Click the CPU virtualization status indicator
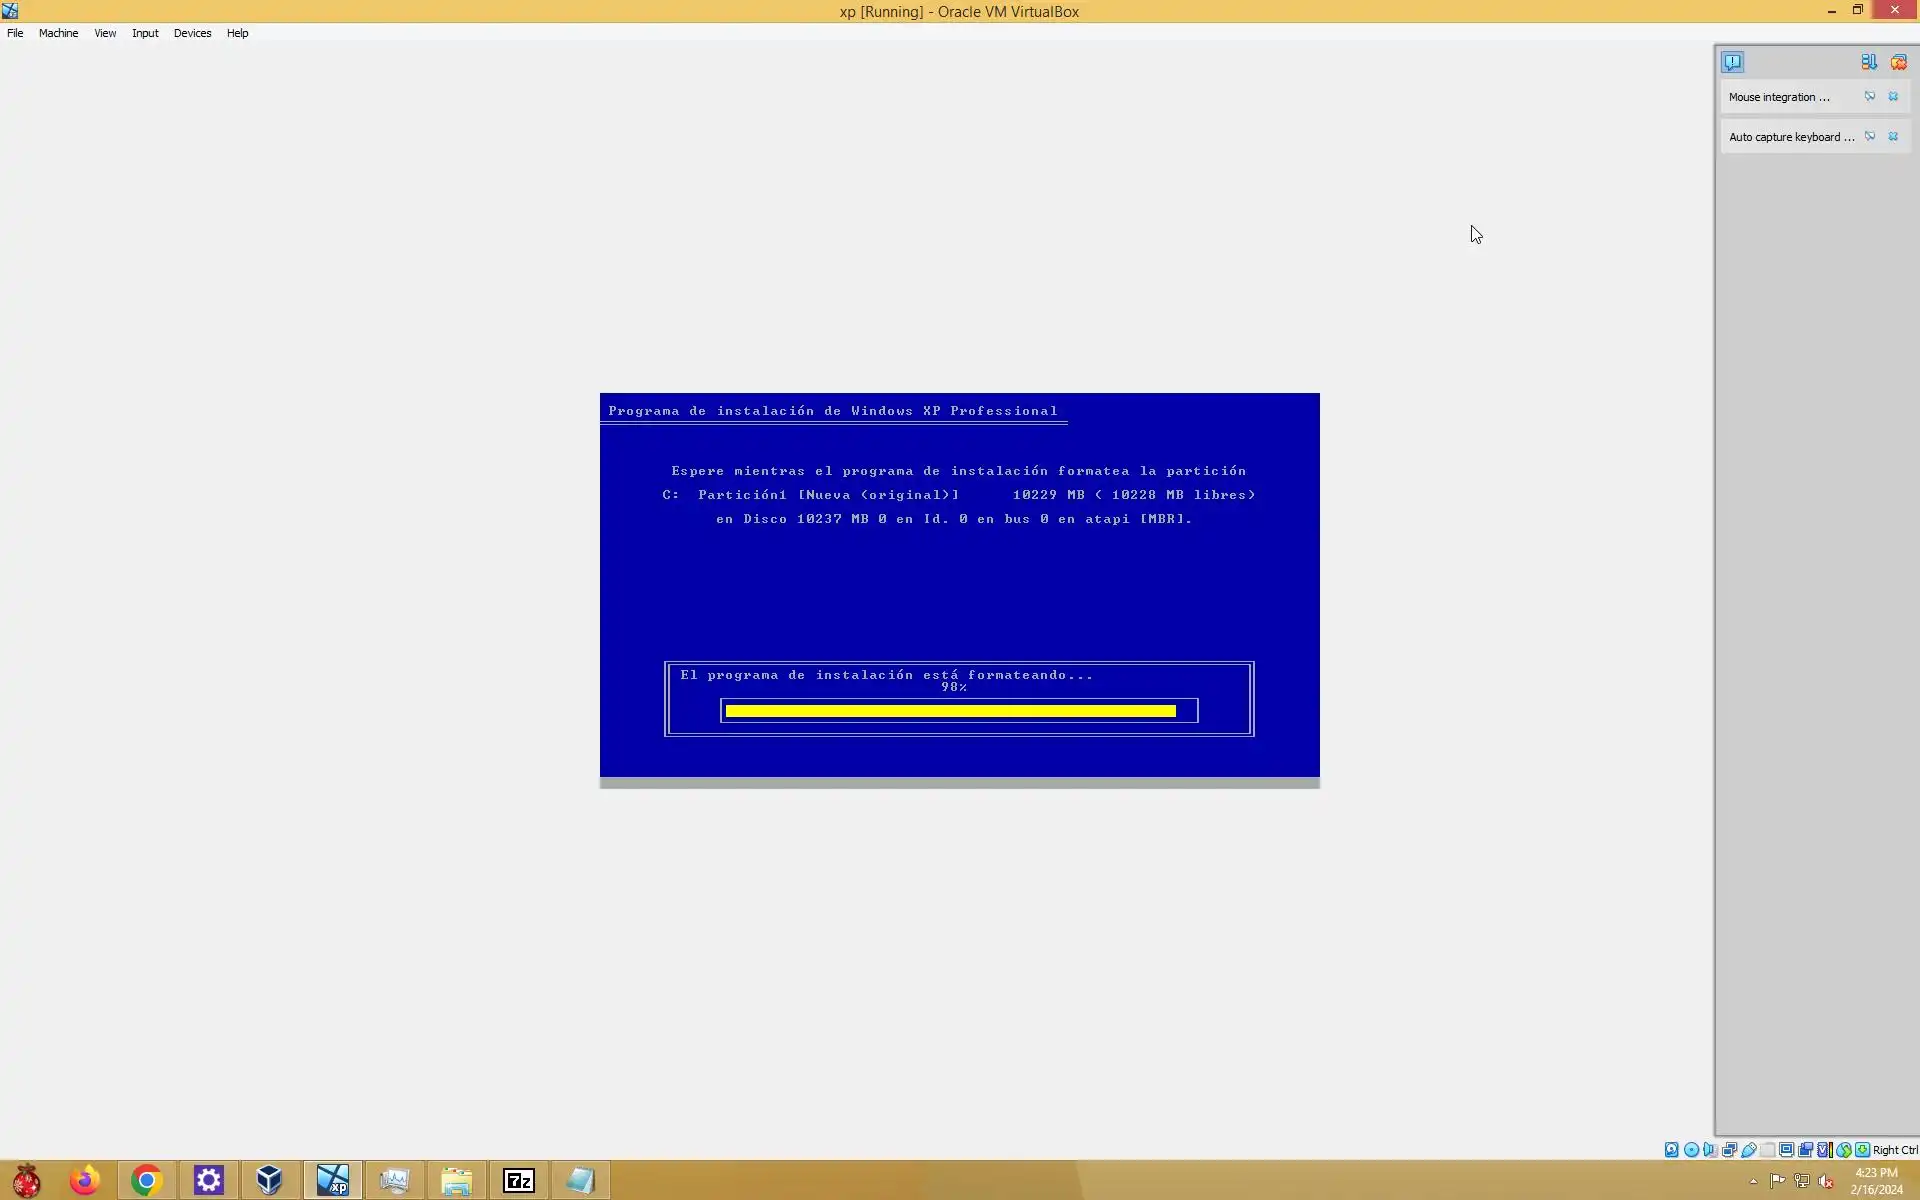Image resolution: width=1920 pixels, height=1200 pixels. pos(1824,1150)
